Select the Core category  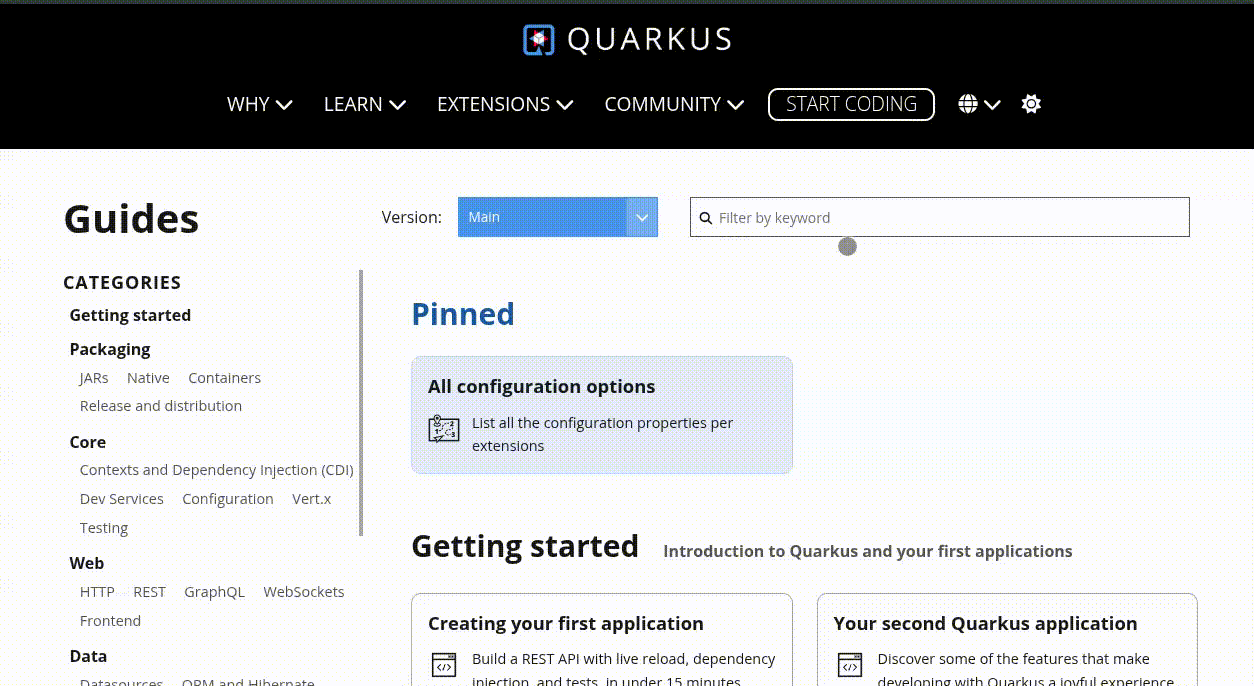(88, 442)
